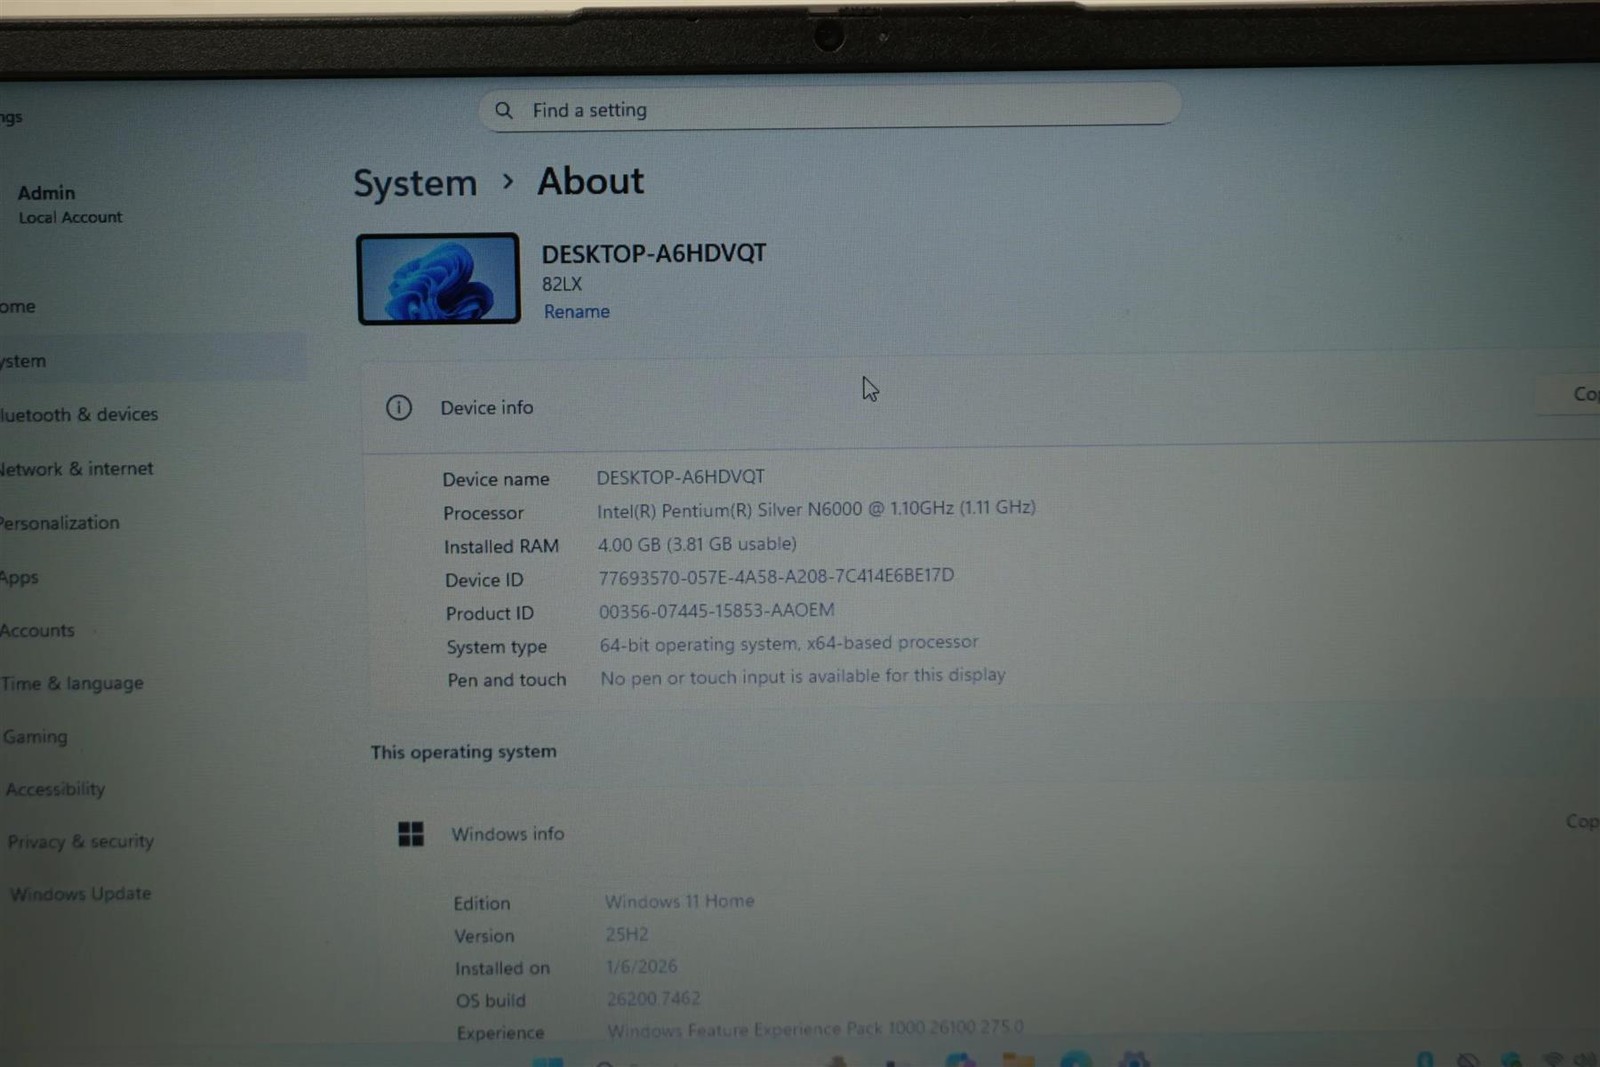Click the Installed RAM label
Image resolution: width=1600 pixels, height=1067 pixels.
pyautogui.click(x=501, y=546)
